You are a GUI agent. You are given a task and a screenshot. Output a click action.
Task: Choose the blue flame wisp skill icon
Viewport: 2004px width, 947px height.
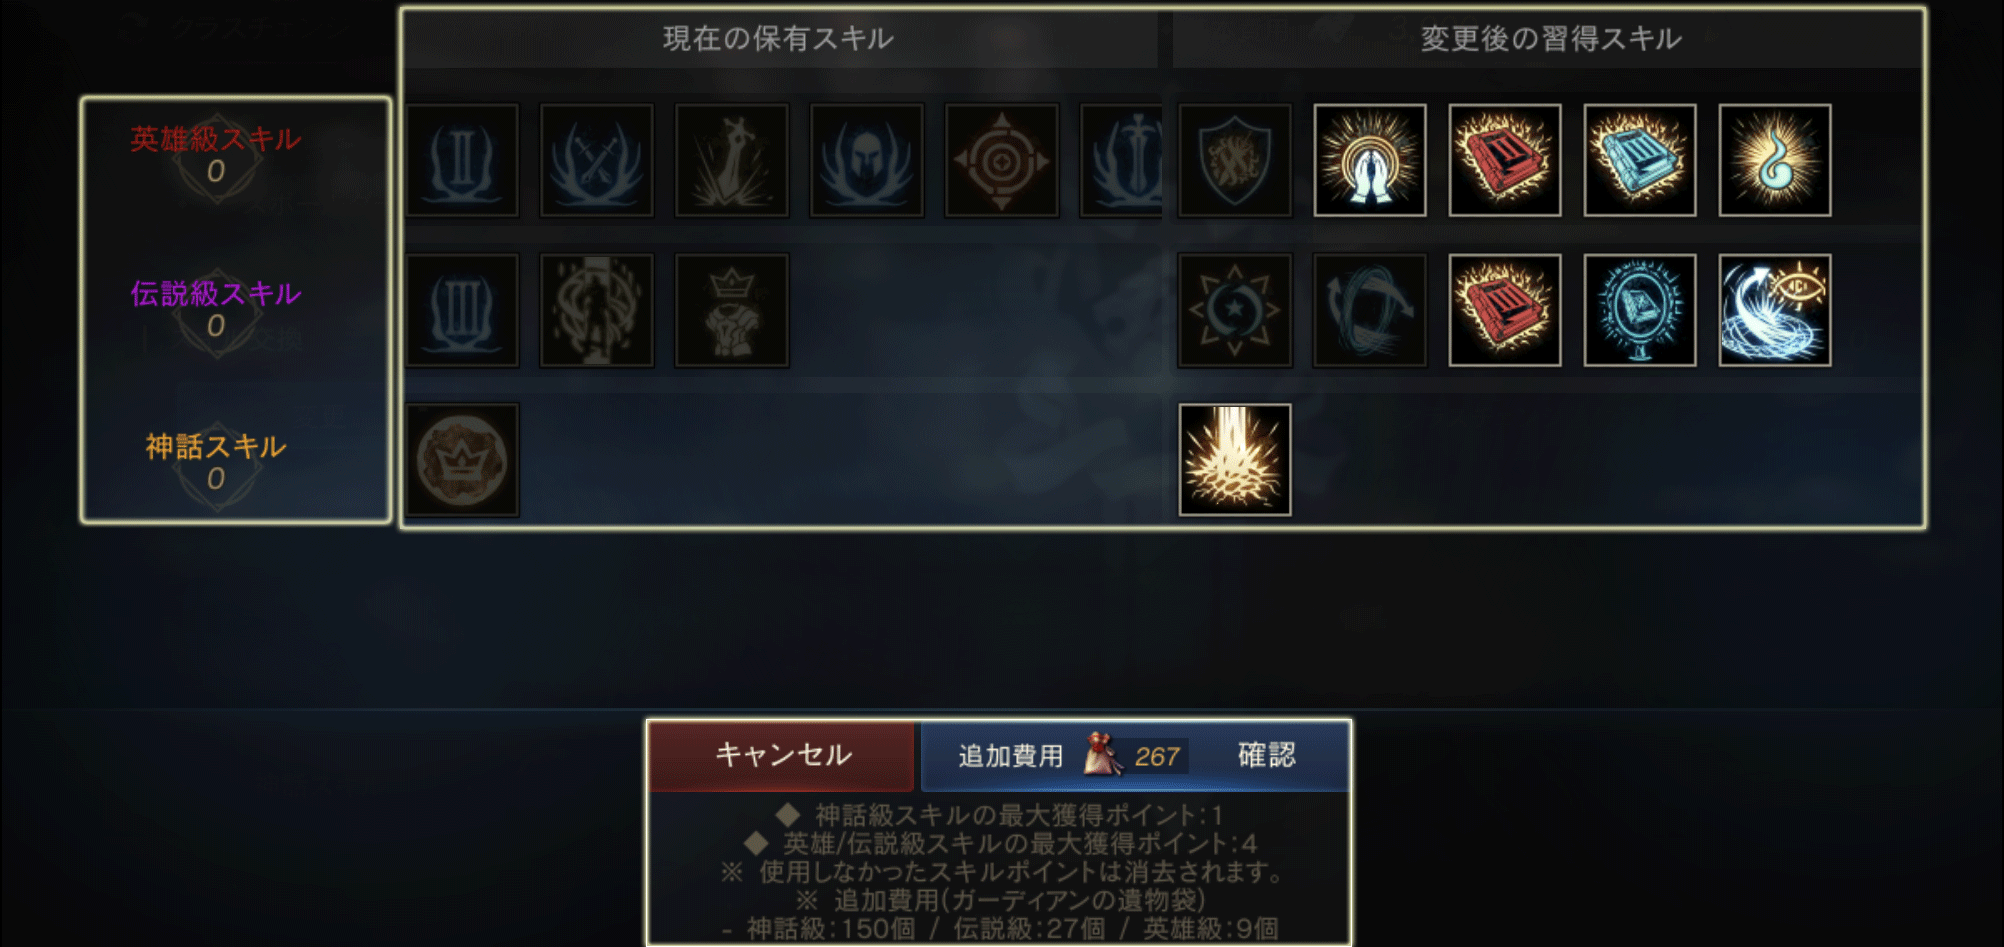(1774, 160)
